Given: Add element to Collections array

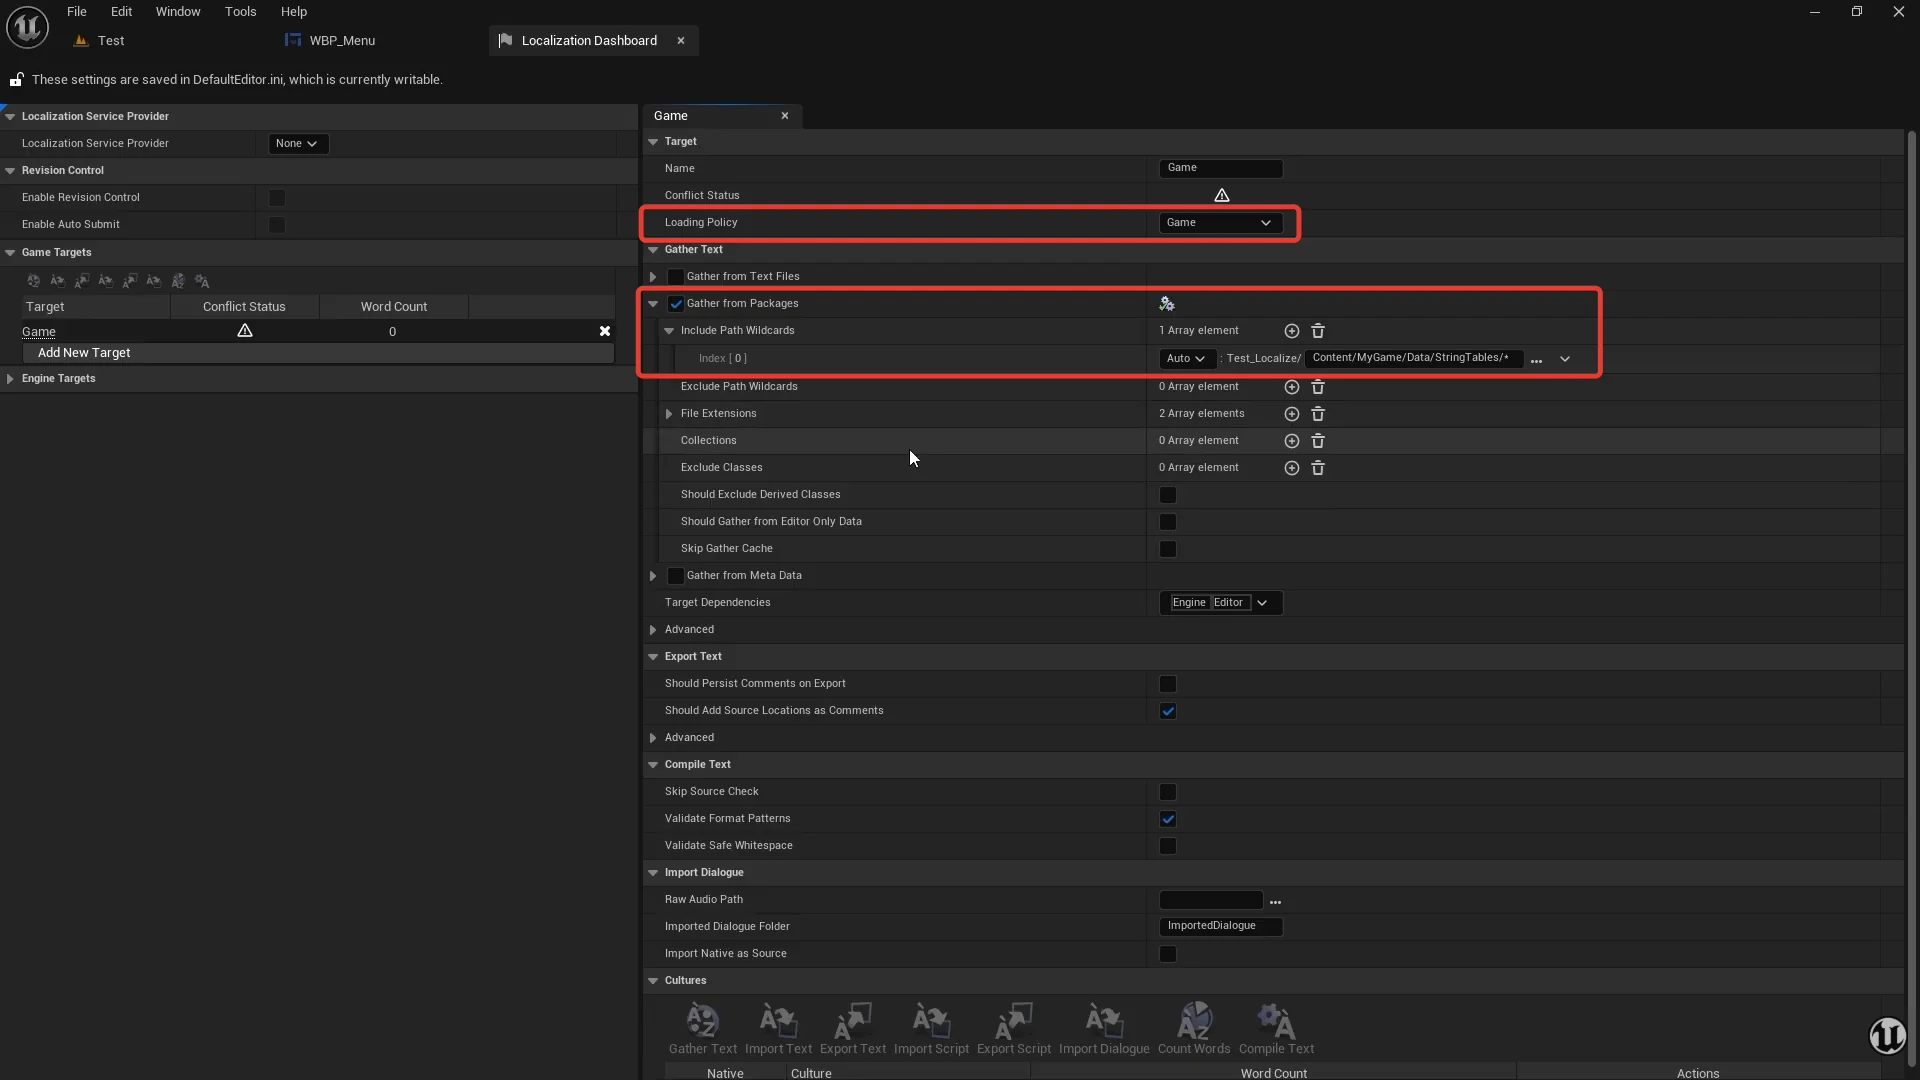Looking at the screenshot, I should pos(1292,441).
